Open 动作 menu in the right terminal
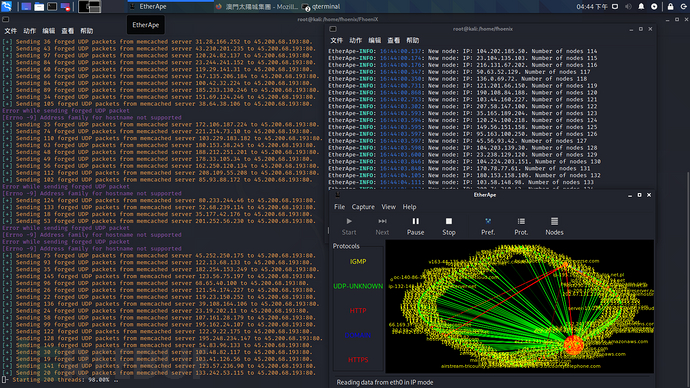The height and width of the screenshot is (388, 690). pyautogui.click(x=356, y=40)
